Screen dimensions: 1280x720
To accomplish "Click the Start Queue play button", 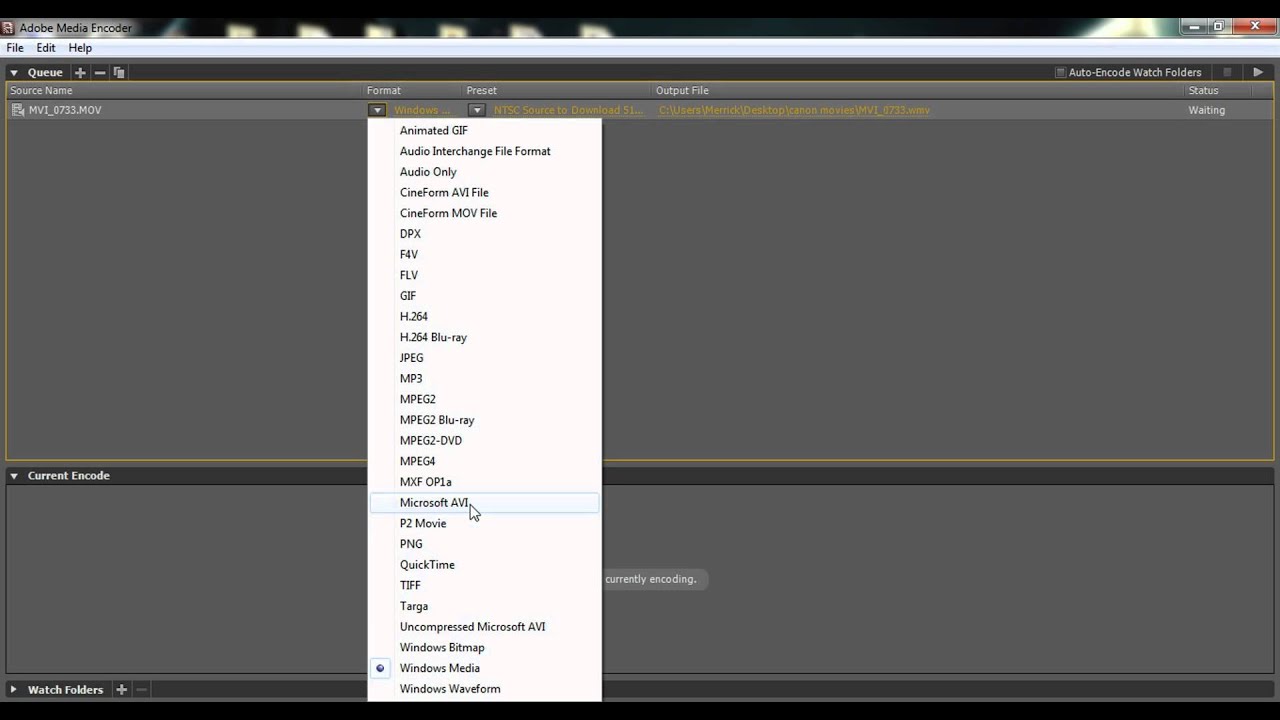I will pyautogui.click(x=1258, y=72).
